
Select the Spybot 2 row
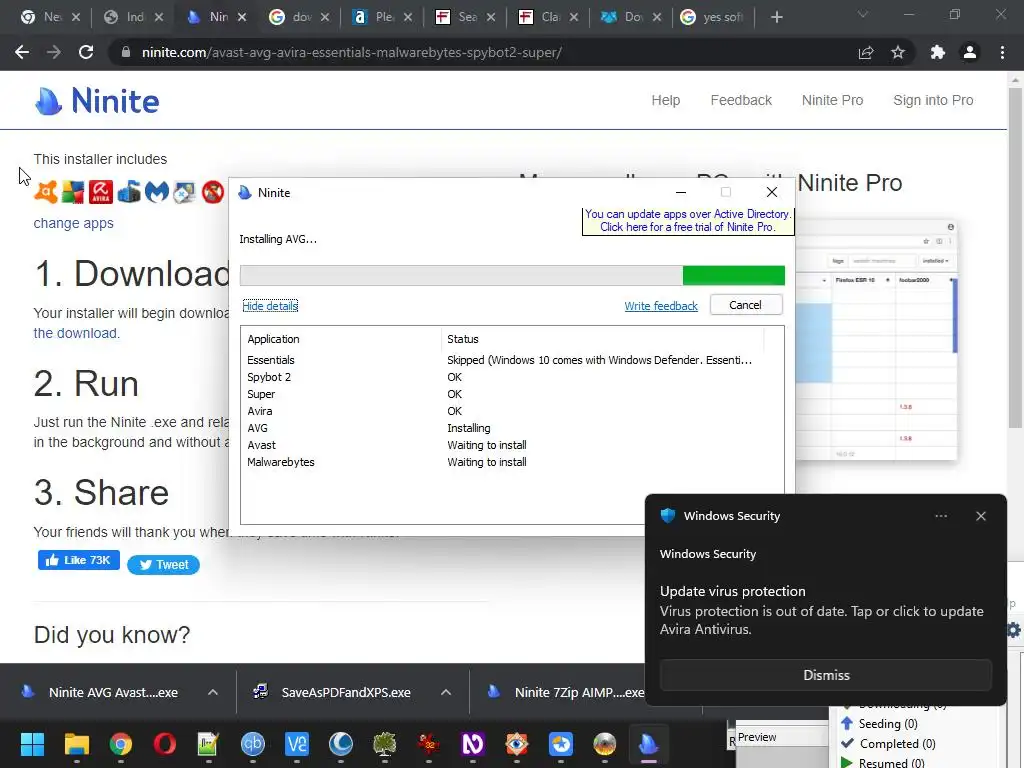click(502, 377)
